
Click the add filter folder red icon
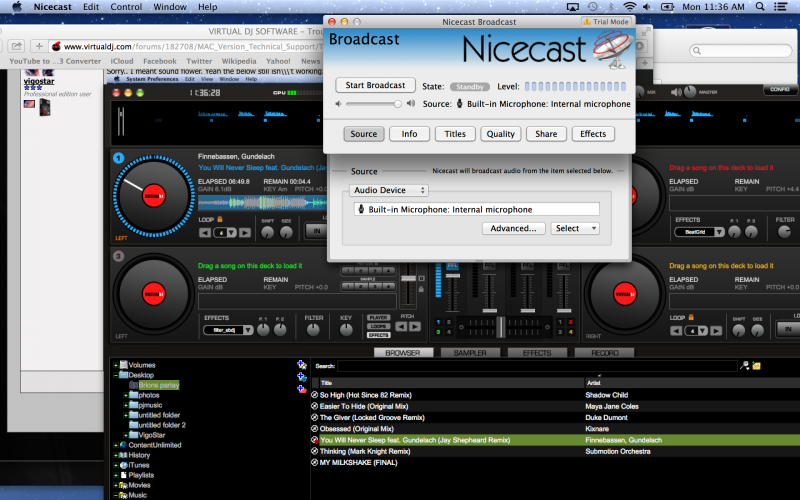(x=302, y=389)
